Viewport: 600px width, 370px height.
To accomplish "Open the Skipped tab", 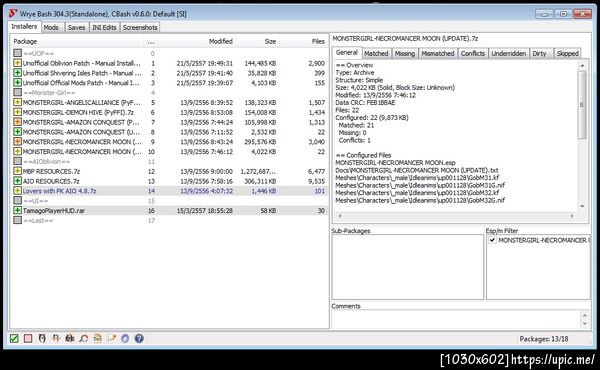I will coord(567,53).
